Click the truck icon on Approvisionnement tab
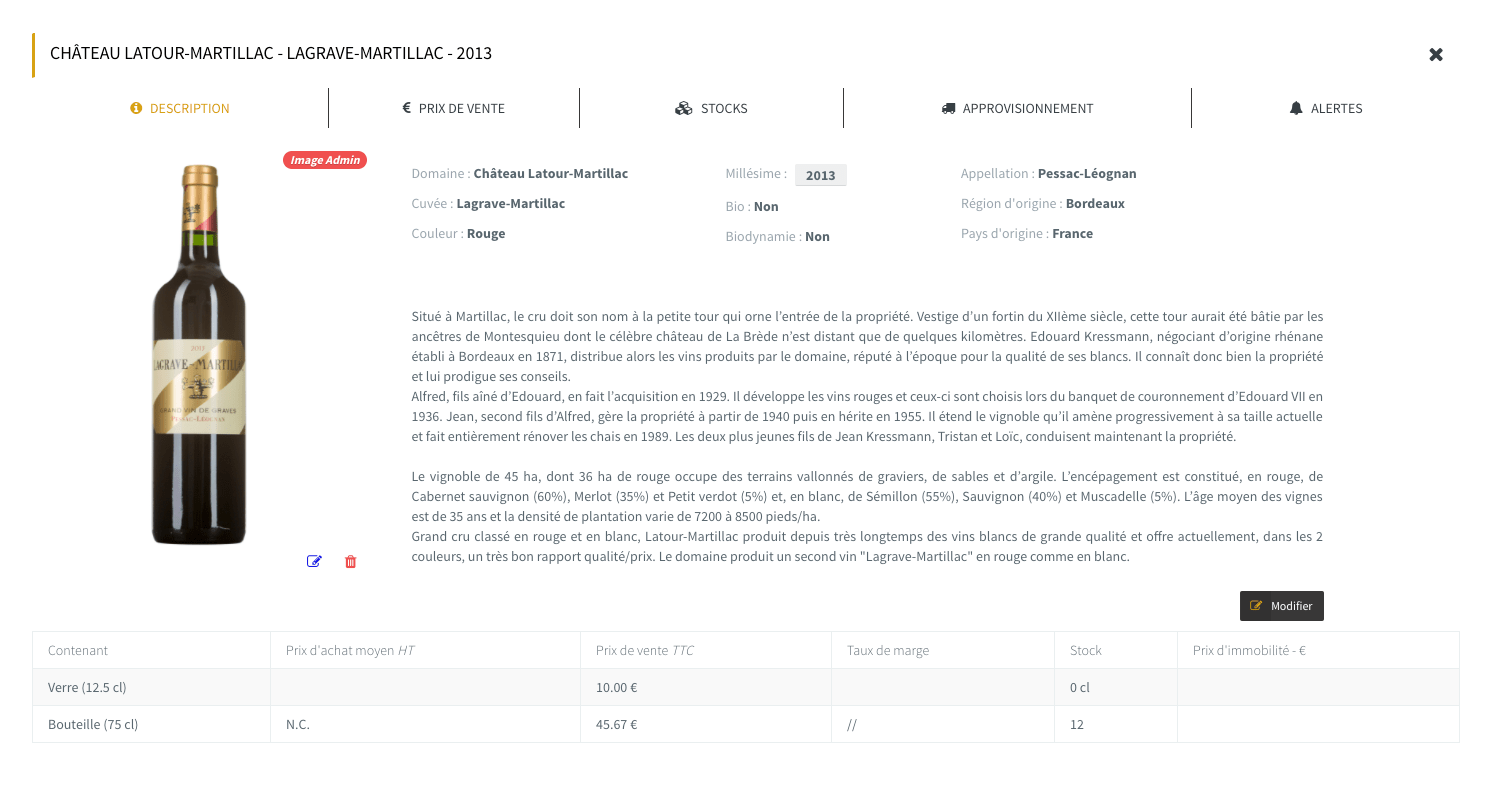The image size is (1494, 796). (x=948, y=108)
